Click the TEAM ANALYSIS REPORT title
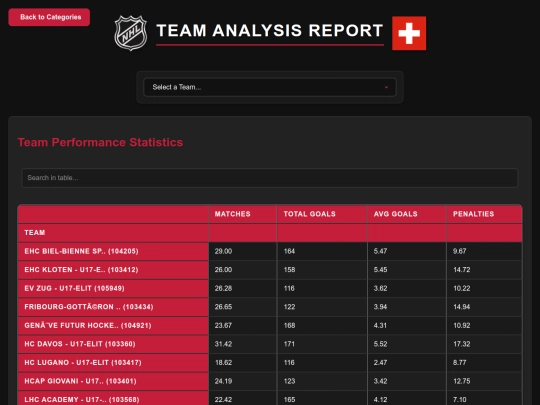Image resolution: width=540 pixels, height=405 pixels. coord(270,30)
